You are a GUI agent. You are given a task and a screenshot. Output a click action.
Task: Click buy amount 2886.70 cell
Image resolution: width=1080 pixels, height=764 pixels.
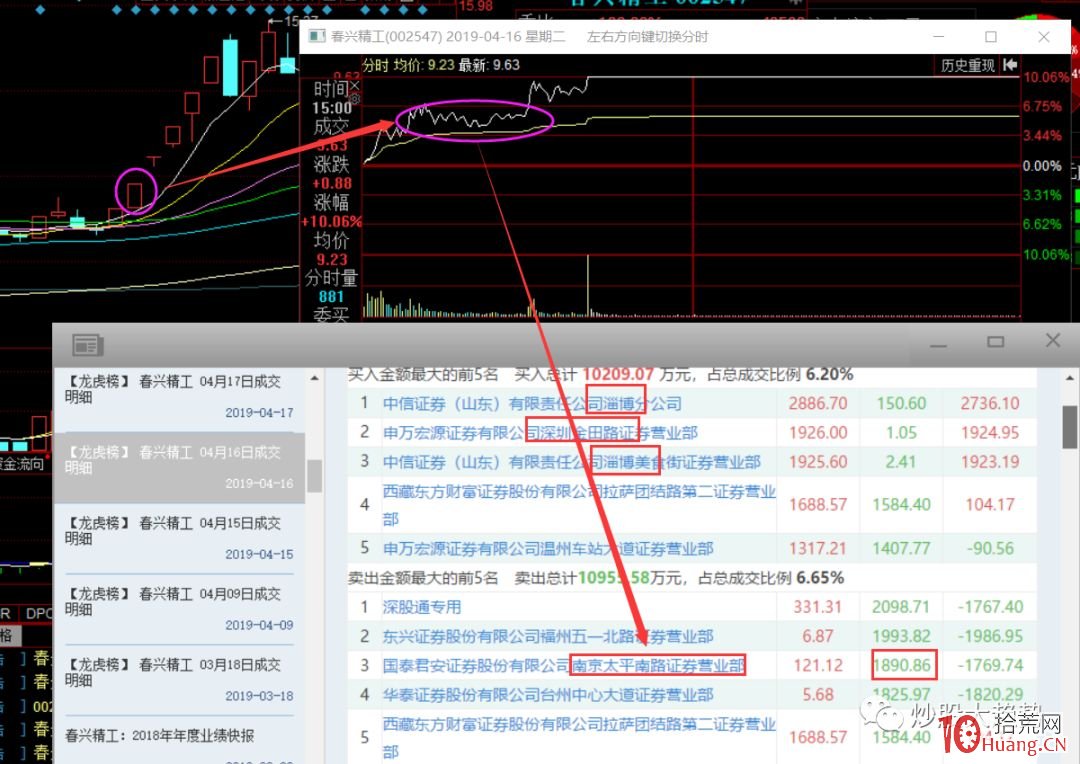click(x=818, y=404)
